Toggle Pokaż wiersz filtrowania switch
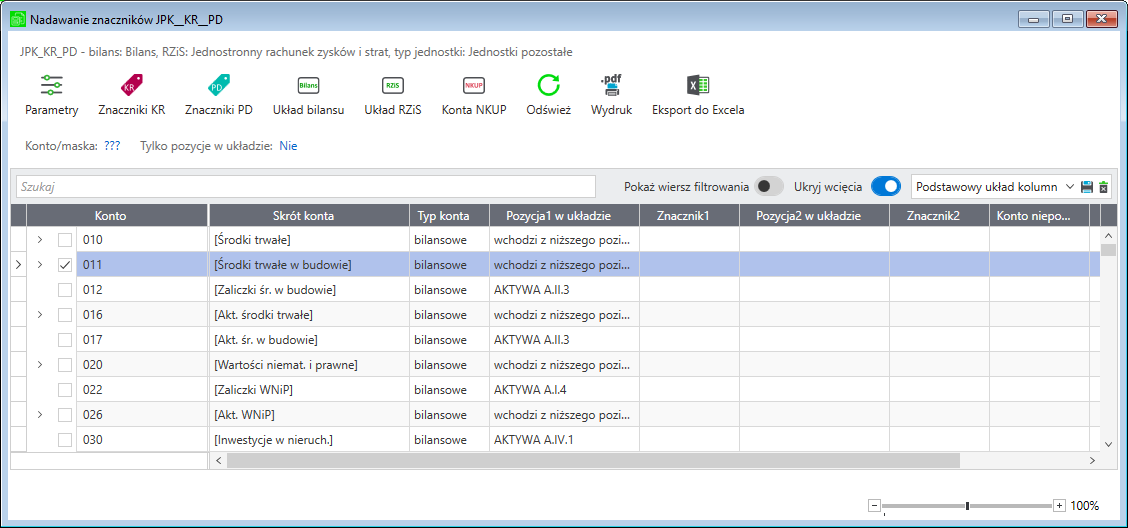Viewport: 1128px width, 528px height. (x=769, y=186)
